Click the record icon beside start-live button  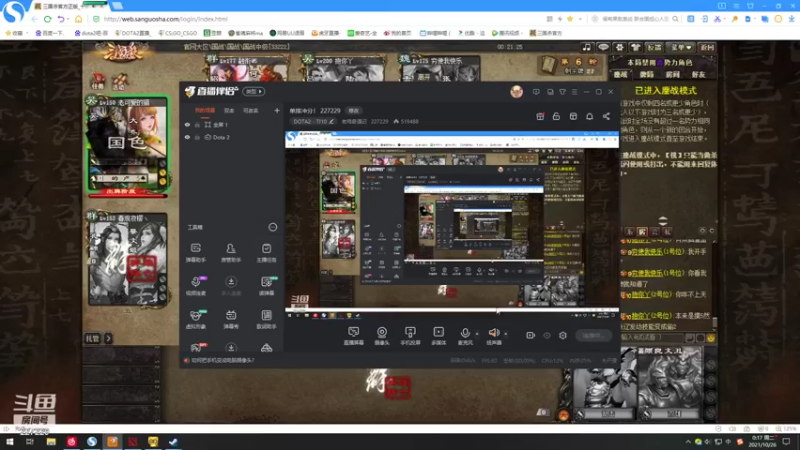(531, 335)
